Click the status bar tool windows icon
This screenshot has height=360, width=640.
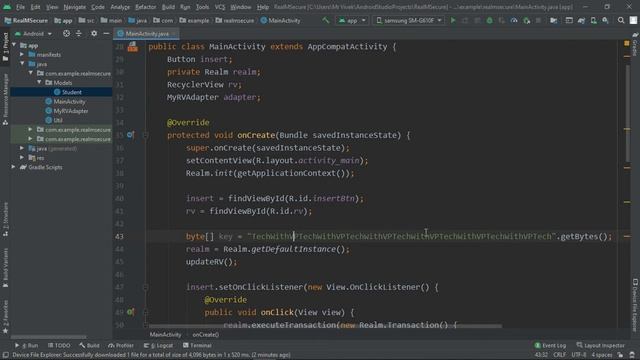pos(5,355)
